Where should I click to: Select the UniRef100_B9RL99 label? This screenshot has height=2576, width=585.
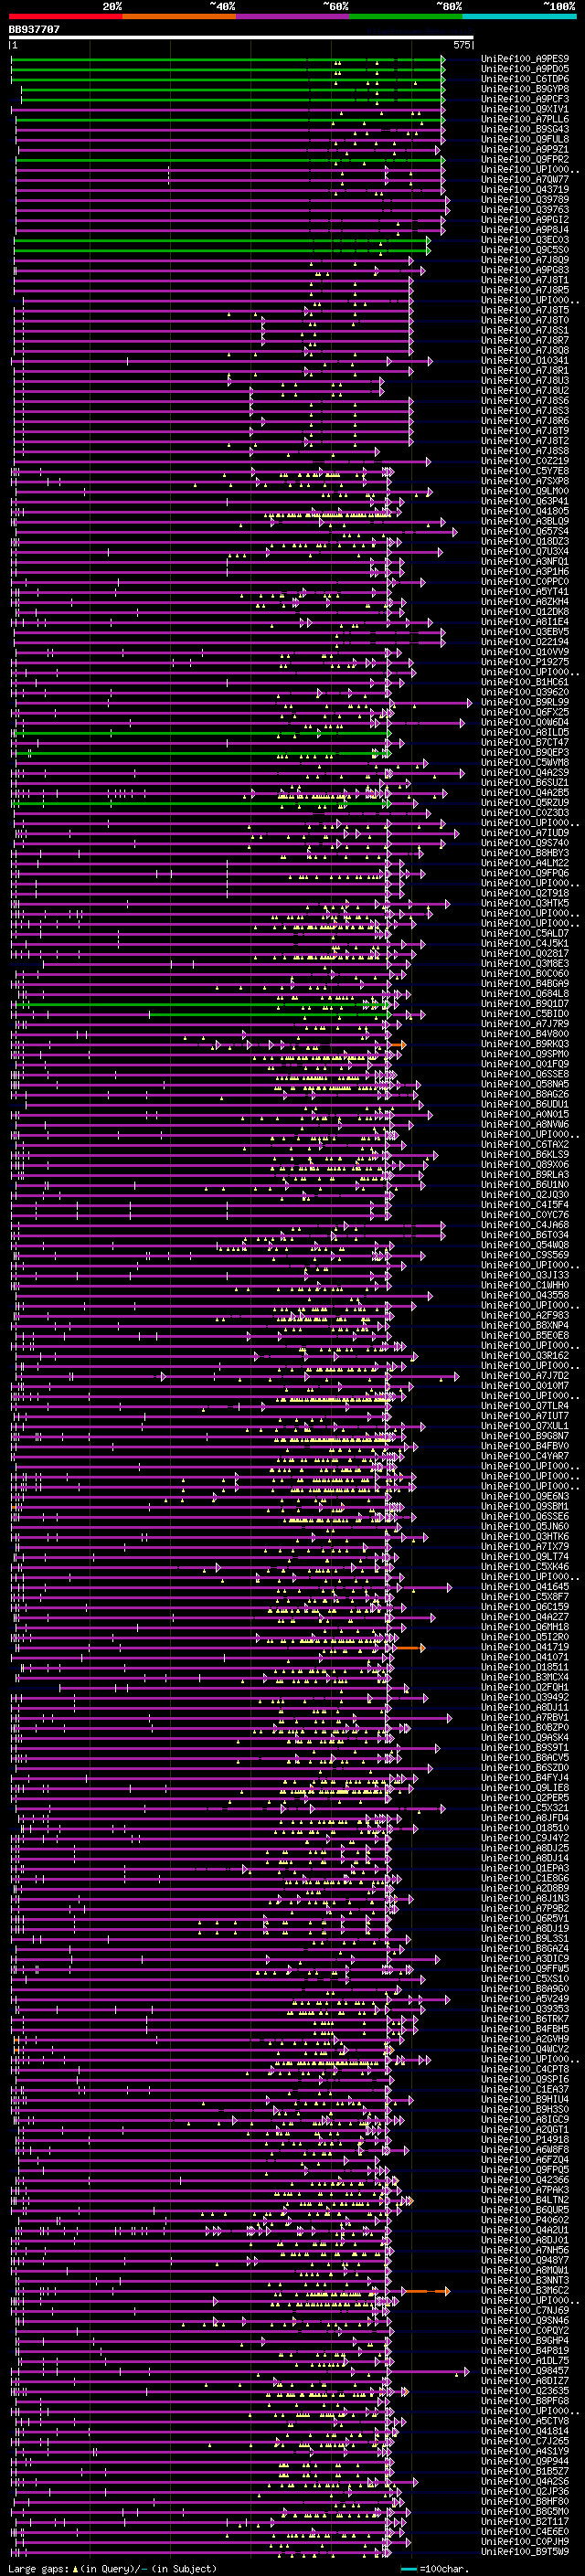[x=525, y=702]
